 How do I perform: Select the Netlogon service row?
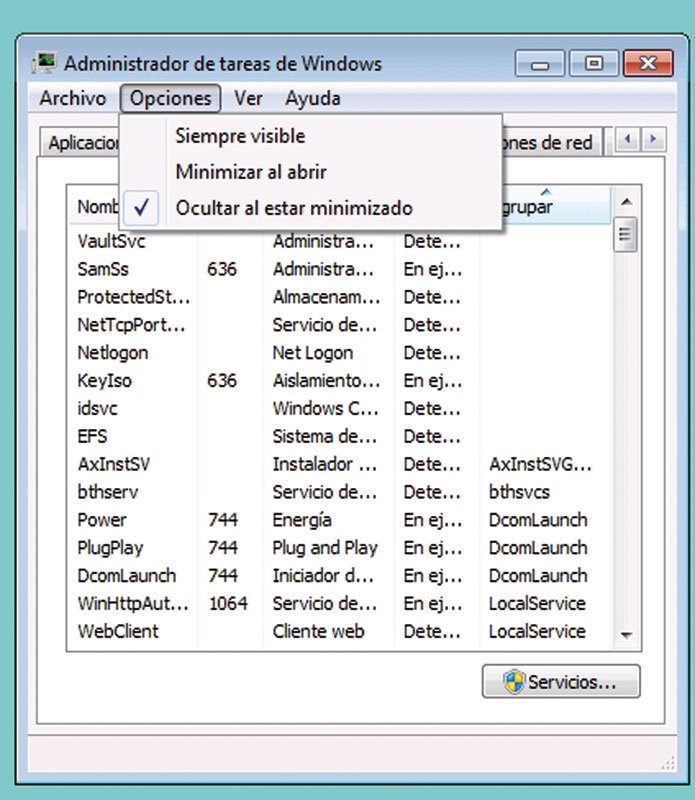coord(340,353)
